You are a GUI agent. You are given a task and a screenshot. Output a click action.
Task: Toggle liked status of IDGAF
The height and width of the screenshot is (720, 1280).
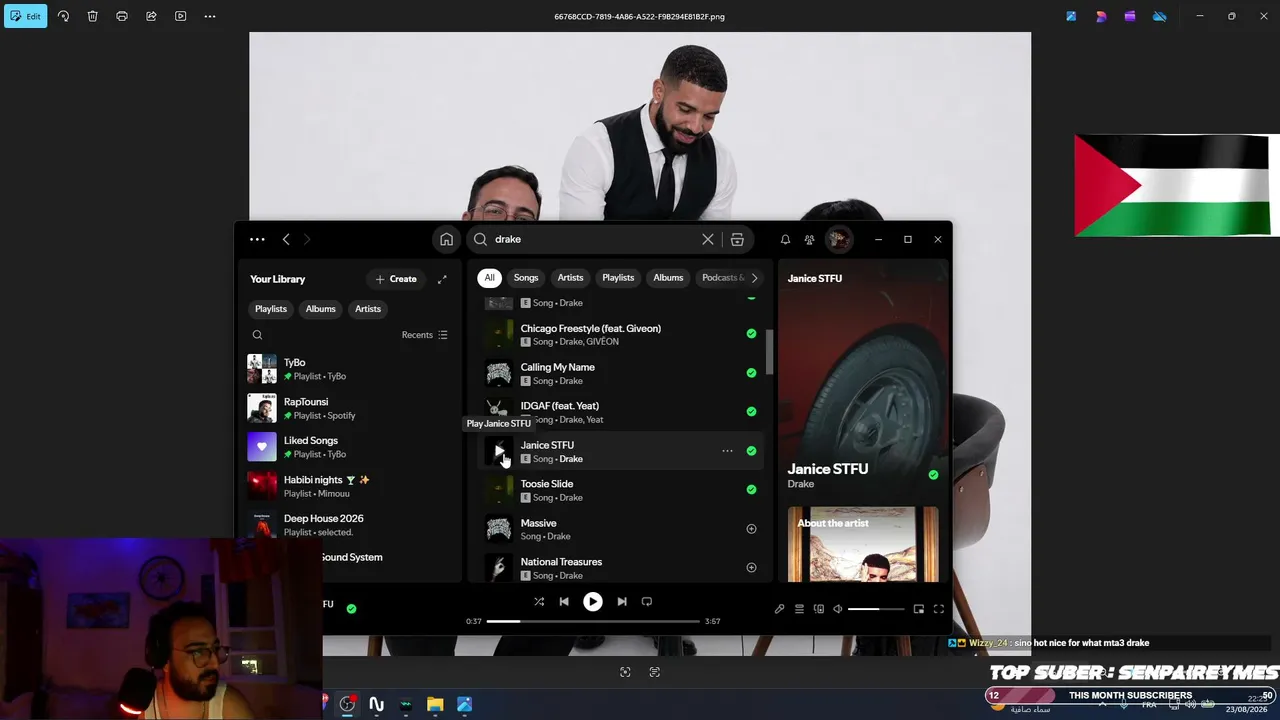tap(751, 411)
